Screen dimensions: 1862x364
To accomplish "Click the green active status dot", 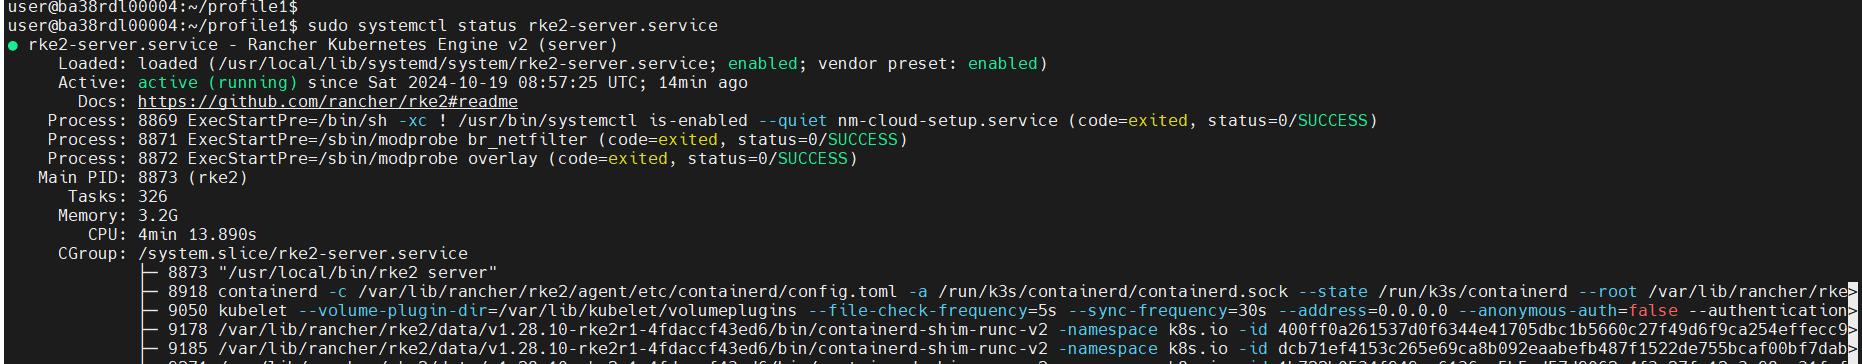I will click(x=13, y=45).
